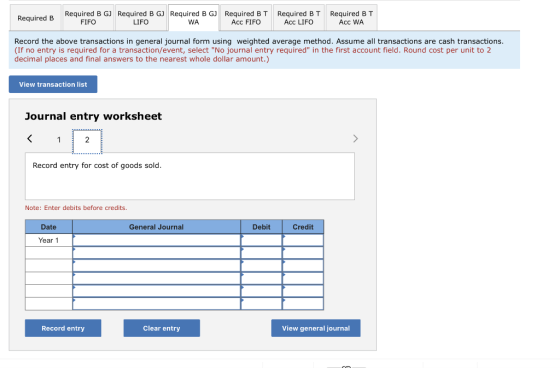This screenshot has height=368, width=560.
Task: Open View general journal
Action: (x=316, y=328)
